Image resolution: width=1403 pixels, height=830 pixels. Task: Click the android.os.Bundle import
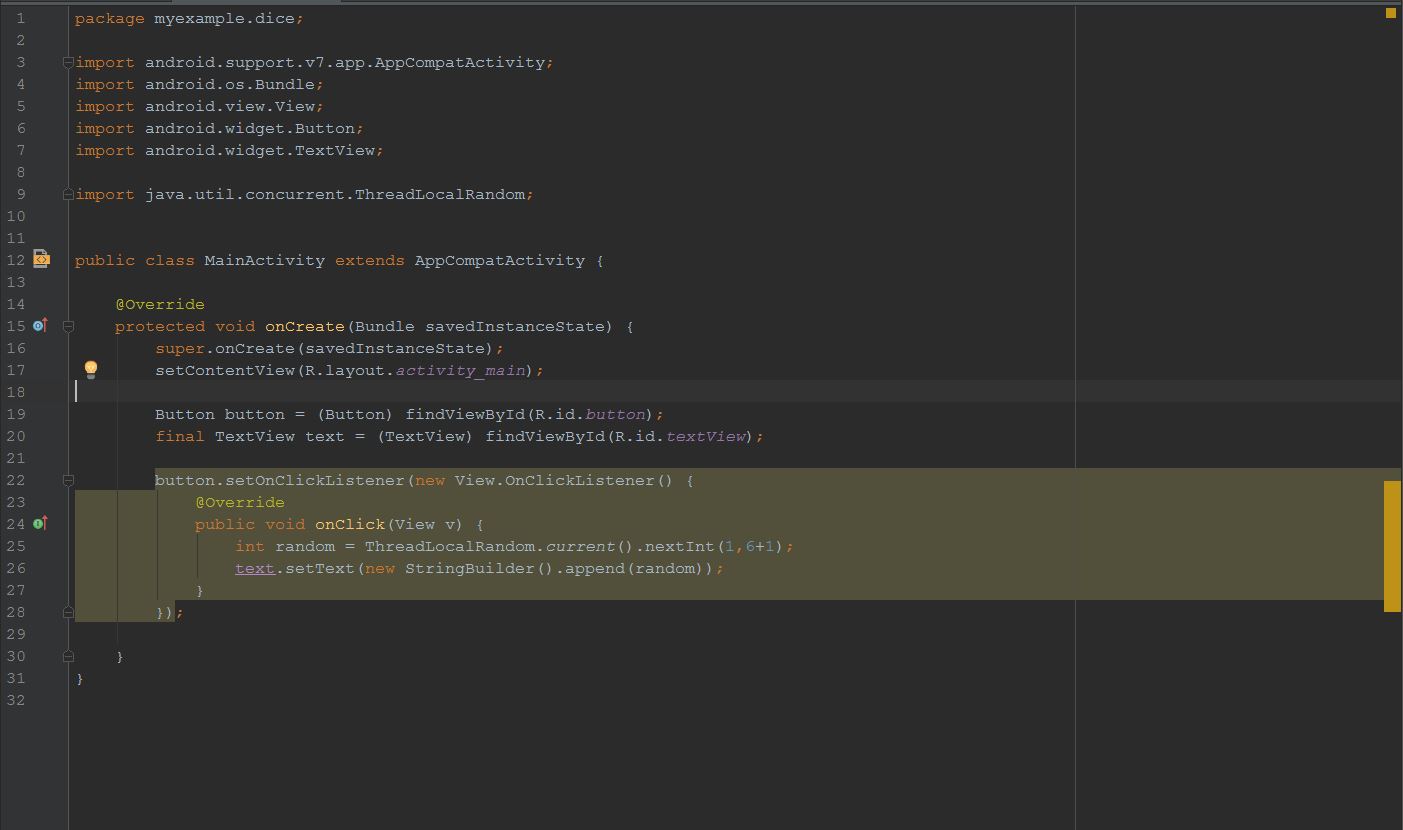pos(230,84)
